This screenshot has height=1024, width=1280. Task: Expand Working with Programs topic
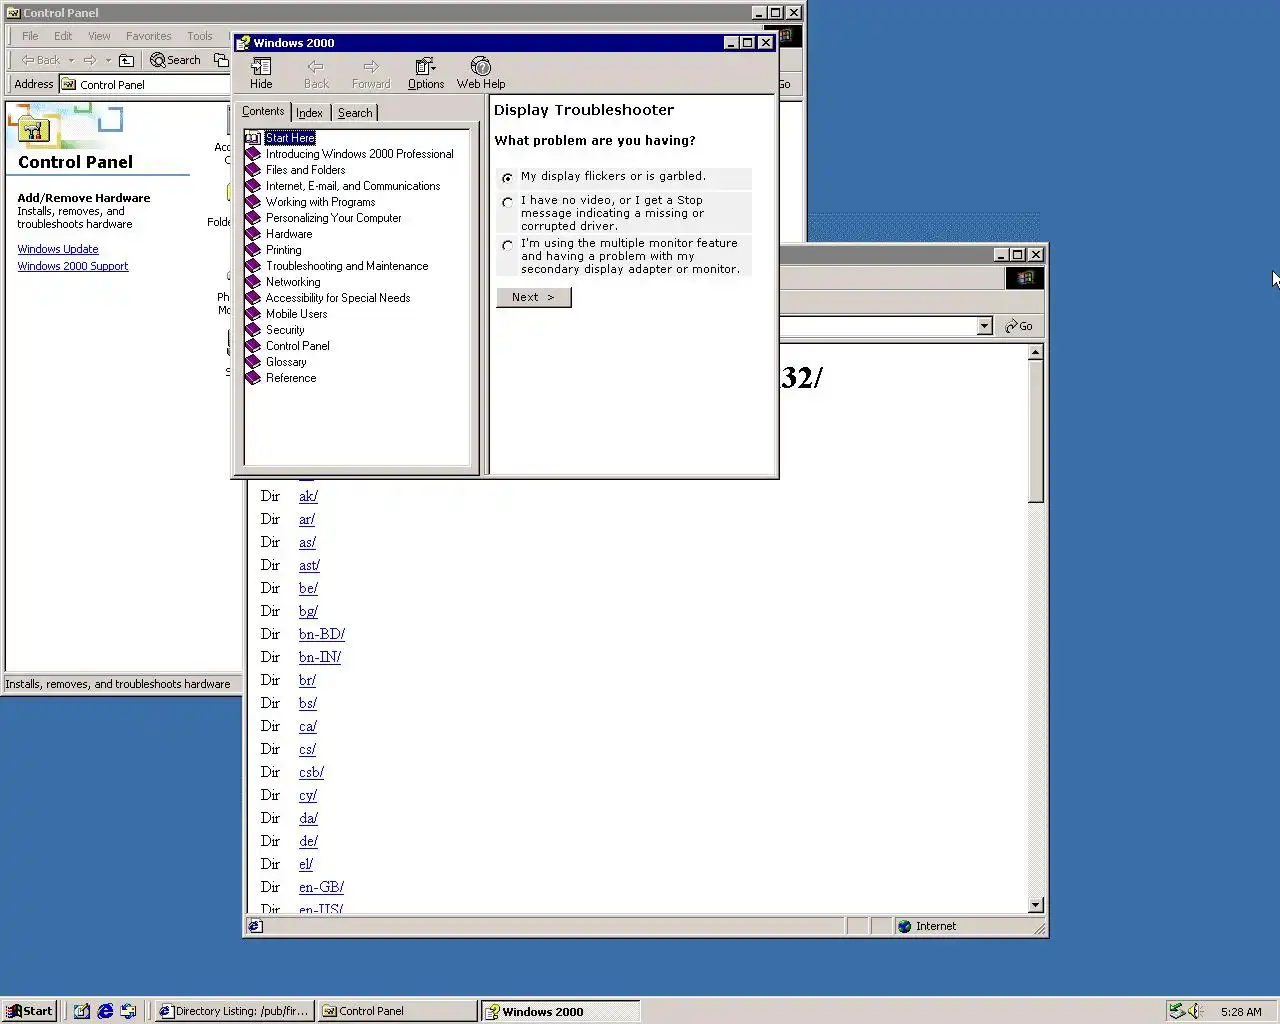pyautogui.click(x=320, y=202)
